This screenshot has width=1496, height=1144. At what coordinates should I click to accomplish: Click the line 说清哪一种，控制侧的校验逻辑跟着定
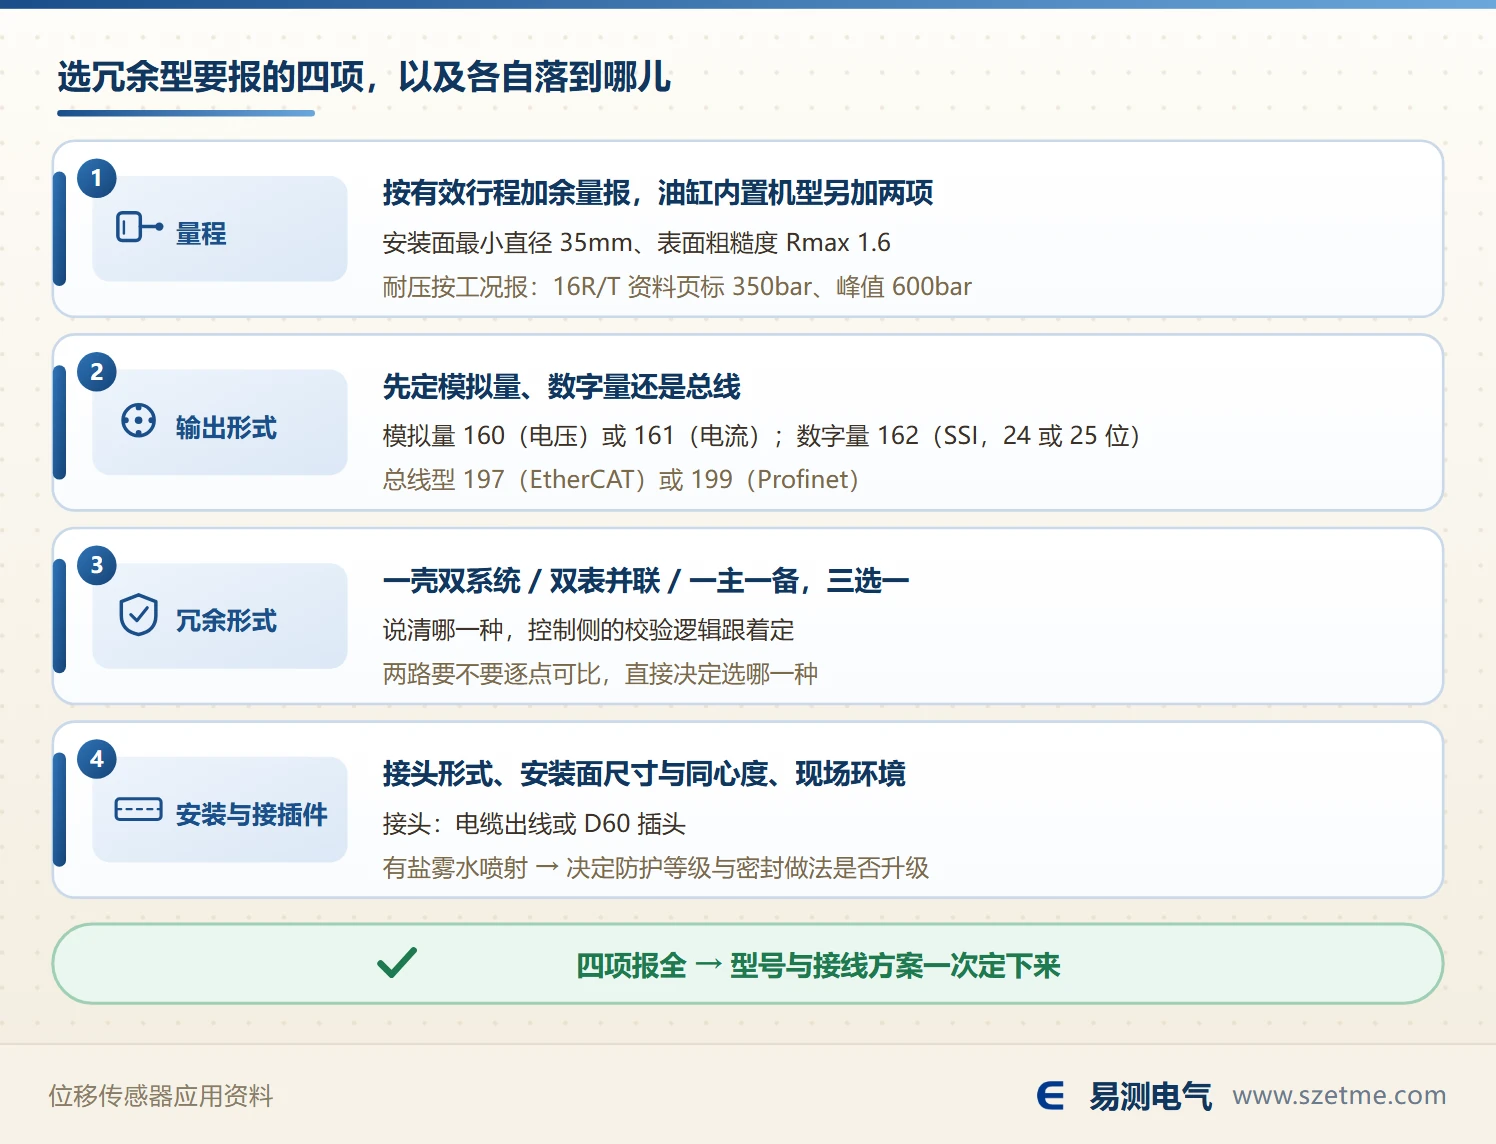589,630
